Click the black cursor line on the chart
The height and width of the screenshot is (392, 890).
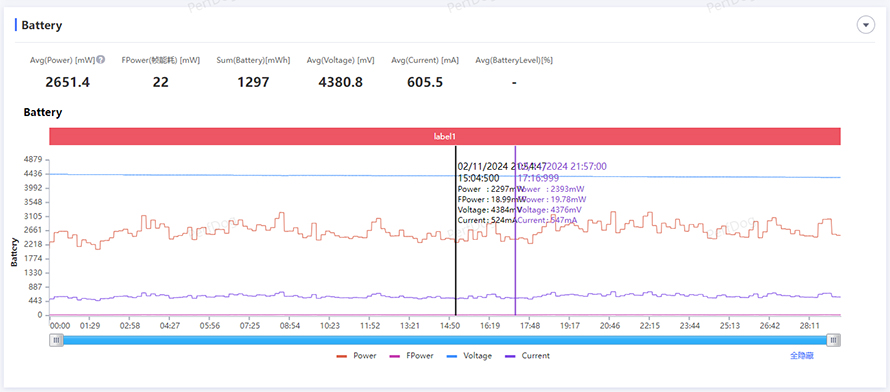tap(455, 230)
